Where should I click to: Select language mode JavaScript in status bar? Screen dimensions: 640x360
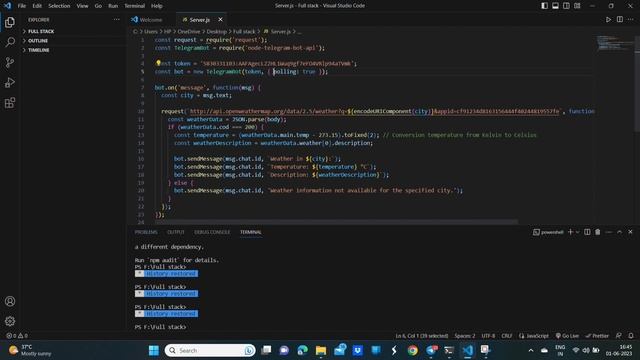click(534, 336)
